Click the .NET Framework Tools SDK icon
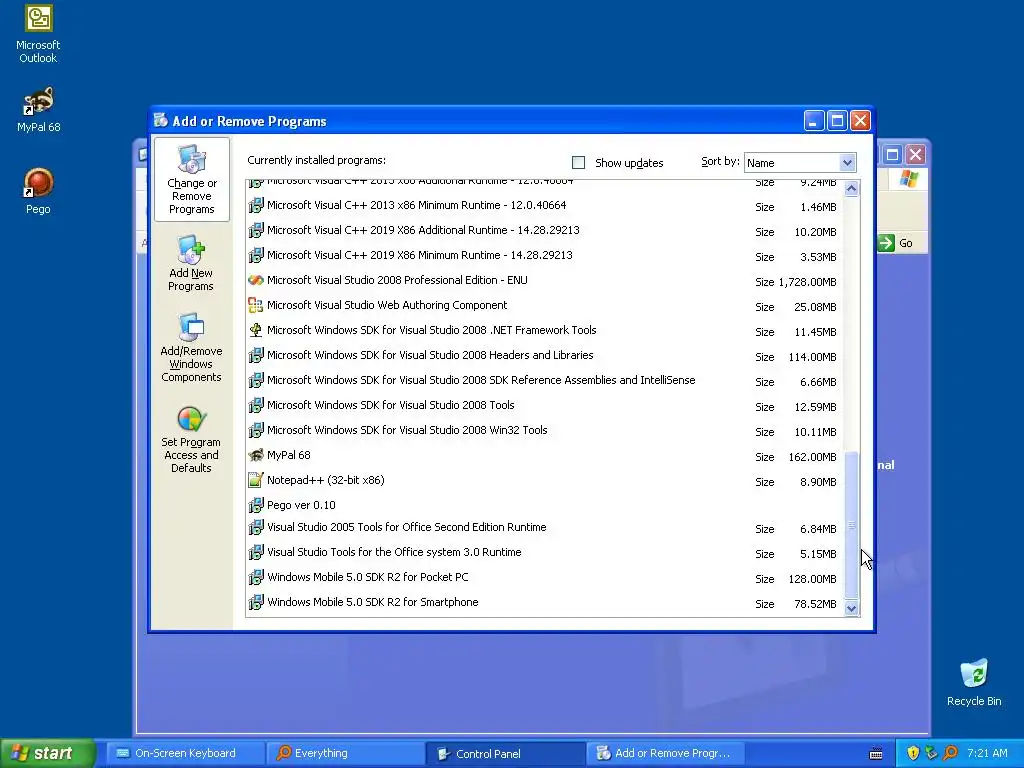 [256, 330]
